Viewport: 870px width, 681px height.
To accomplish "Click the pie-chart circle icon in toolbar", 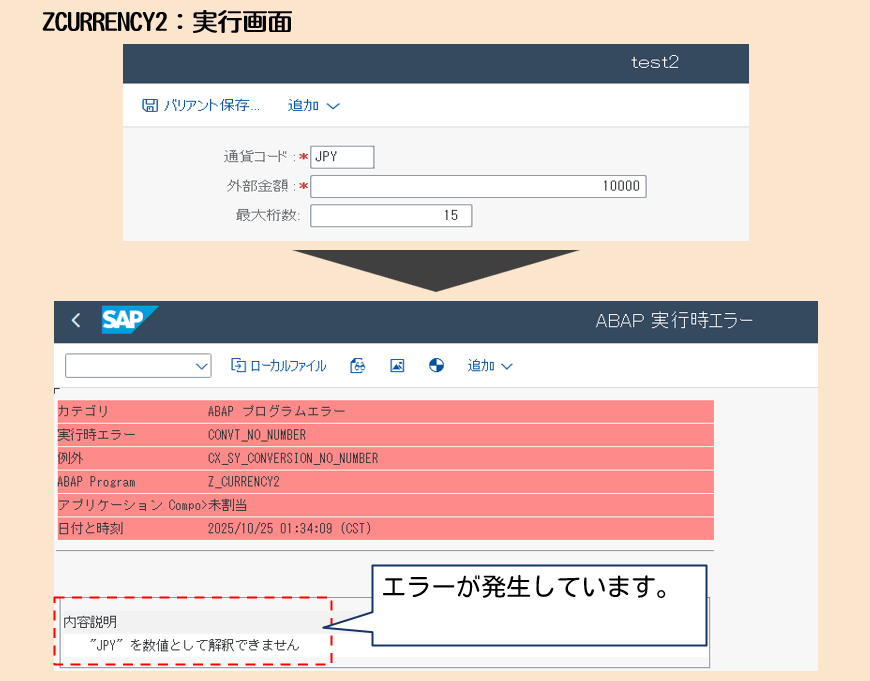I will [x=436, y=366].
